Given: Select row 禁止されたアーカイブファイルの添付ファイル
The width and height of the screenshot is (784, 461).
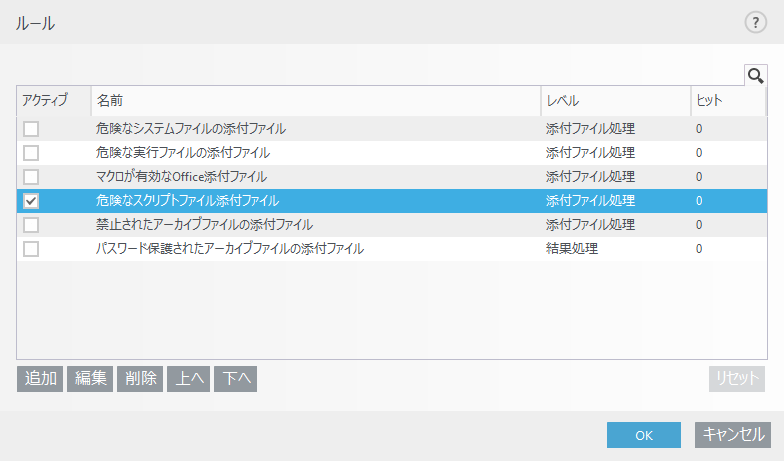Looking at the screenshot, I should point(392,225).
